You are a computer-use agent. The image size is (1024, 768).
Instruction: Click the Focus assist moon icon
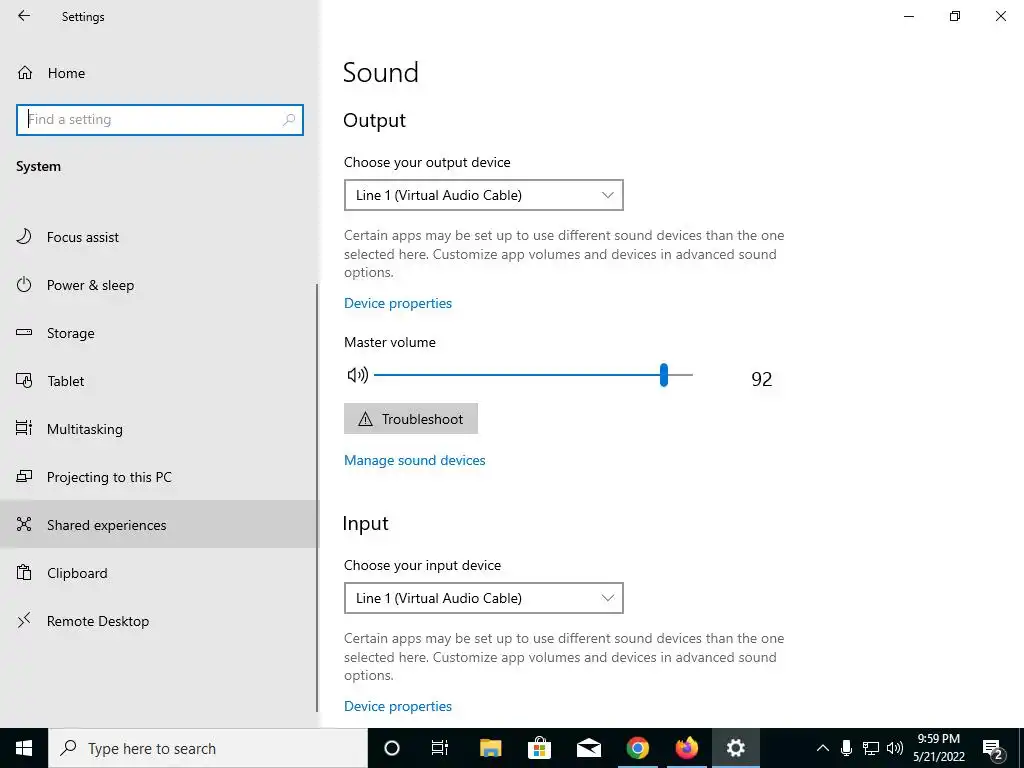coord(24,236)
